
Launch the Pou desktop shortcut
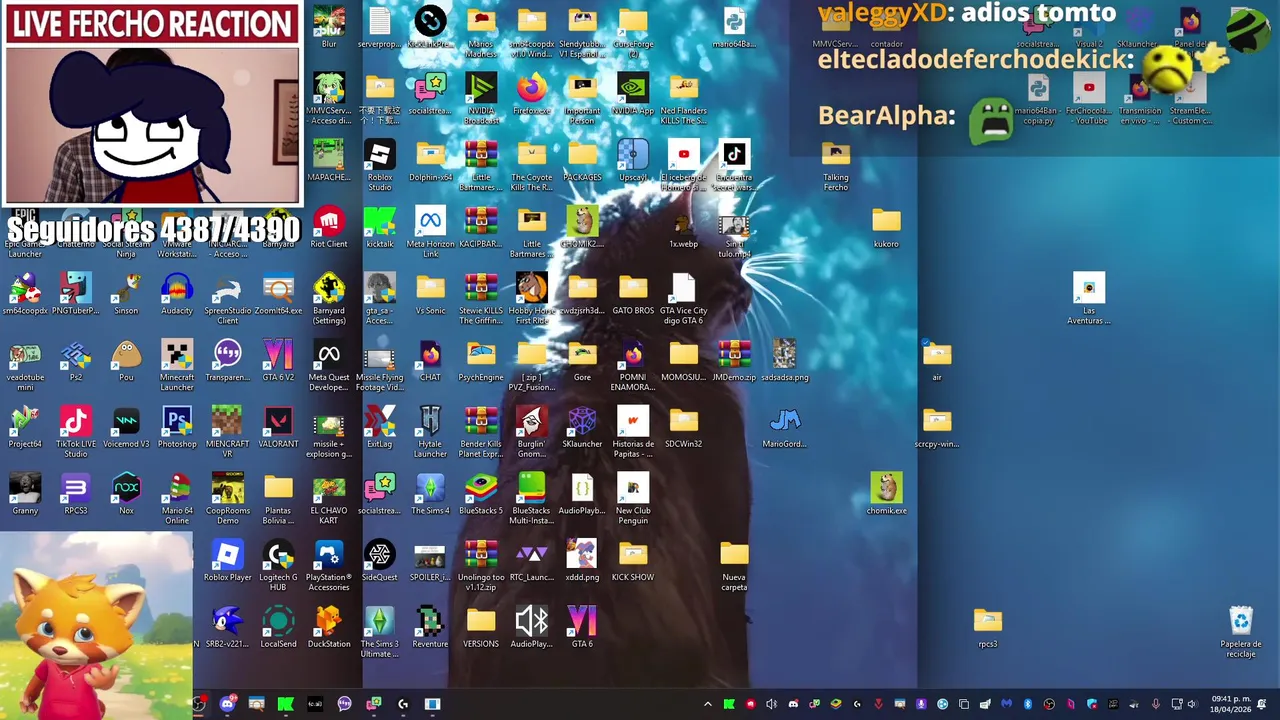point(126,360)
